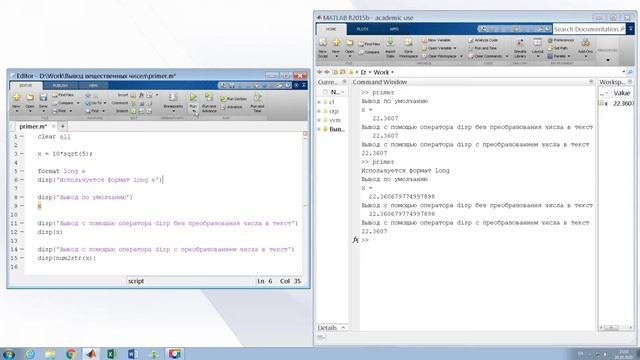
Task: Open the Clear Workspace dropdown arrow
Action: tap(461, 56)
